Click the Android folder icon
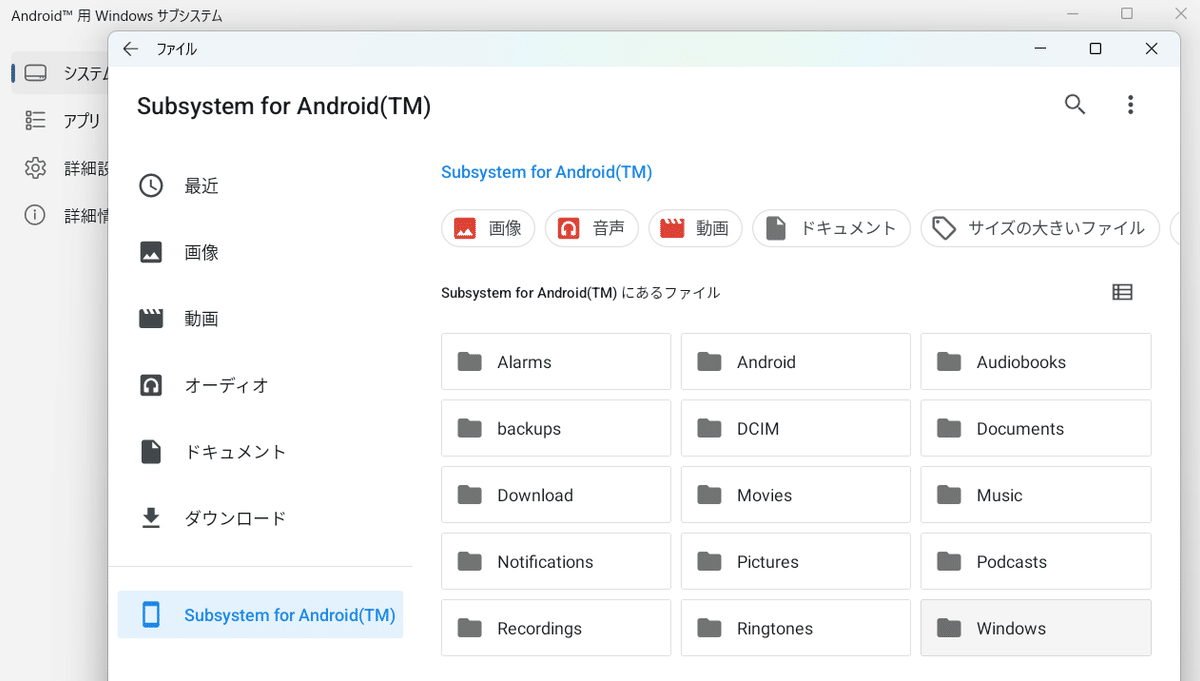This screenshot has height=681, width=1200. (709, 362)
